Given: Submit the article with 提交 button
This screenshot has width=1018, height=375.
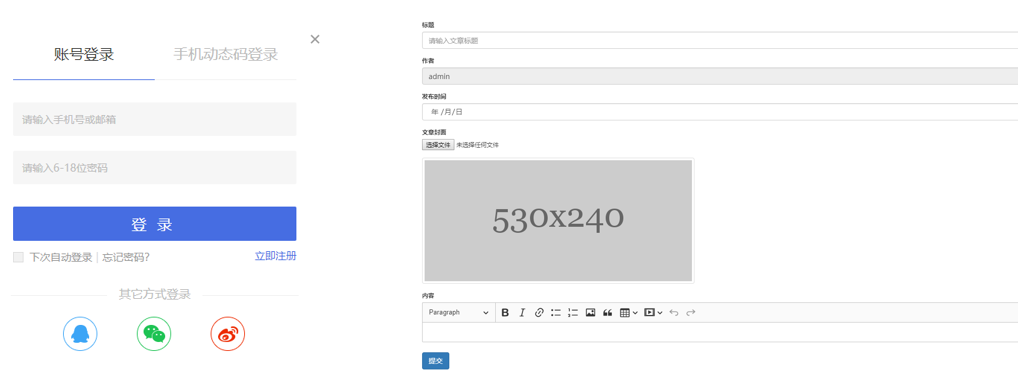Looking at the screenshot, I should pyautogui.click(x=435, y=361).
